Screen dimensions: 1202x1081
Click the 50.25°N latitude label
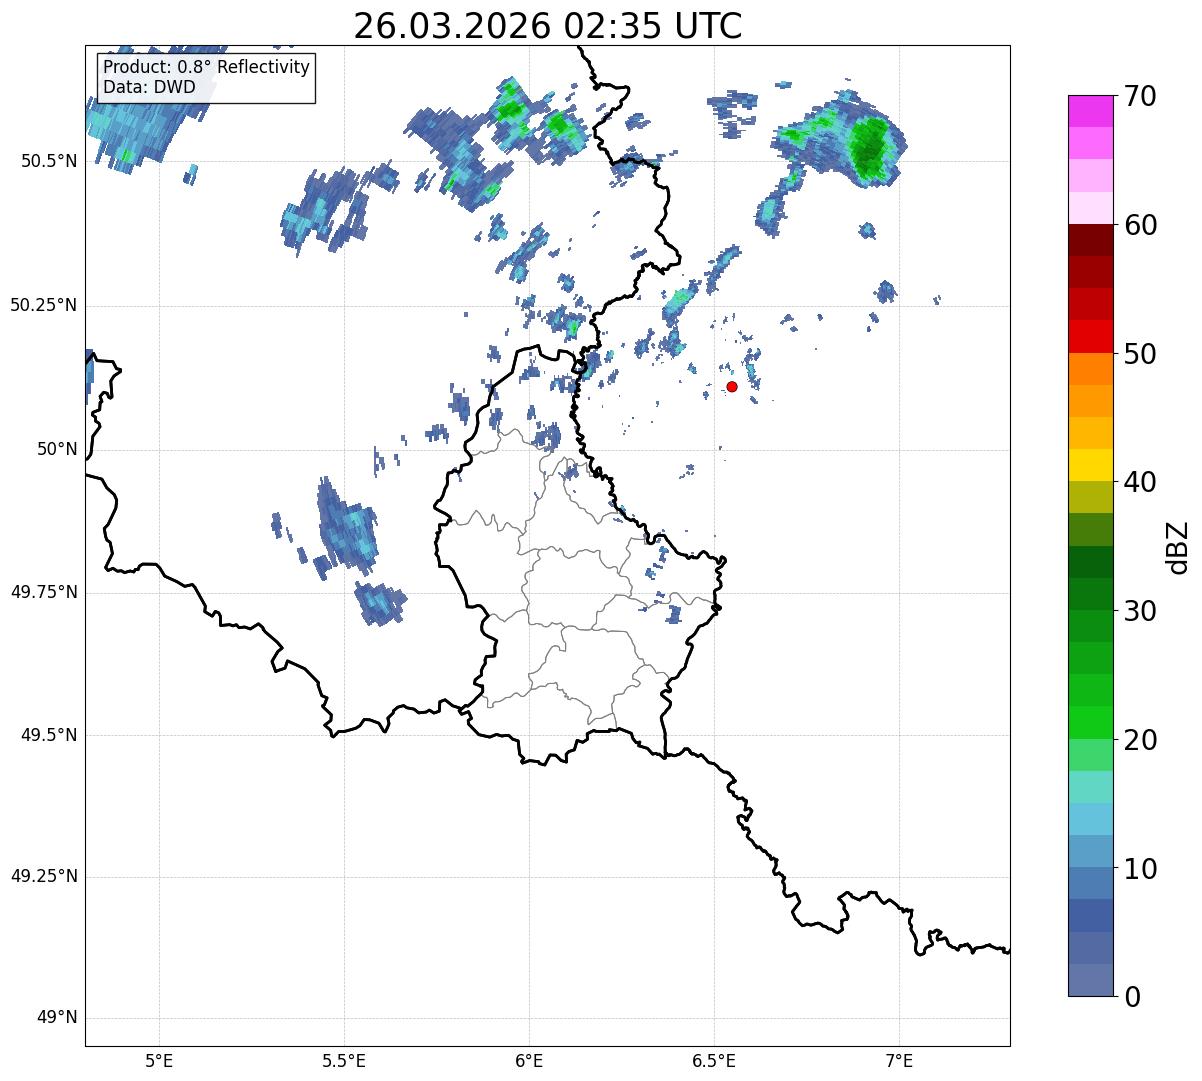coord(44,305)
